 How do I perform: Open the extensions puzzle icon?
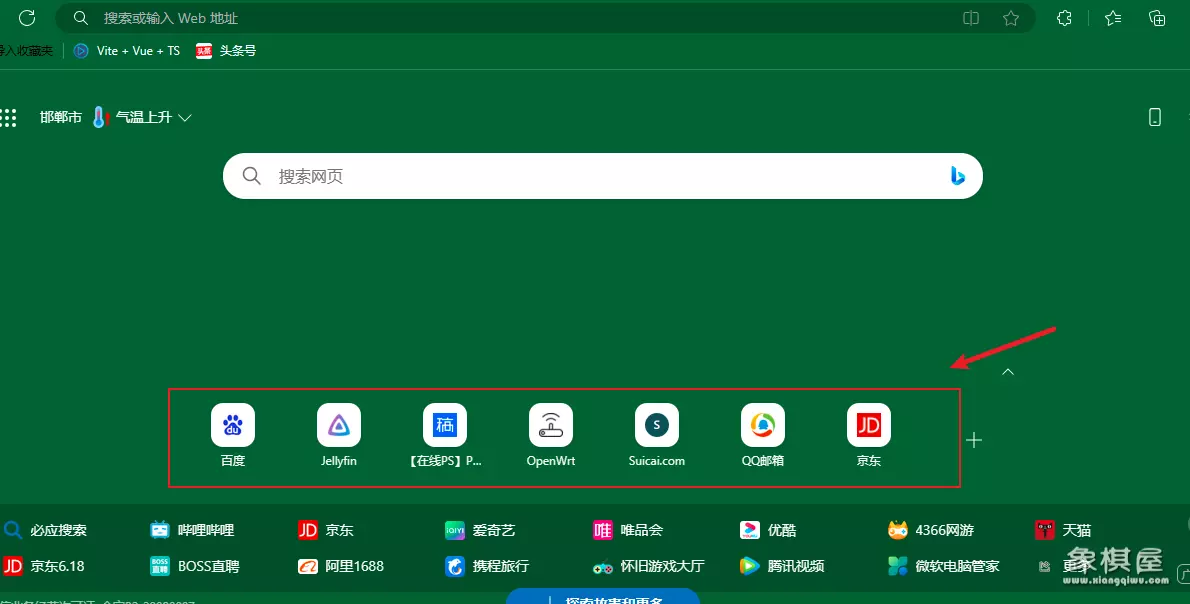pyautogui.click(x=1064, y=18)
